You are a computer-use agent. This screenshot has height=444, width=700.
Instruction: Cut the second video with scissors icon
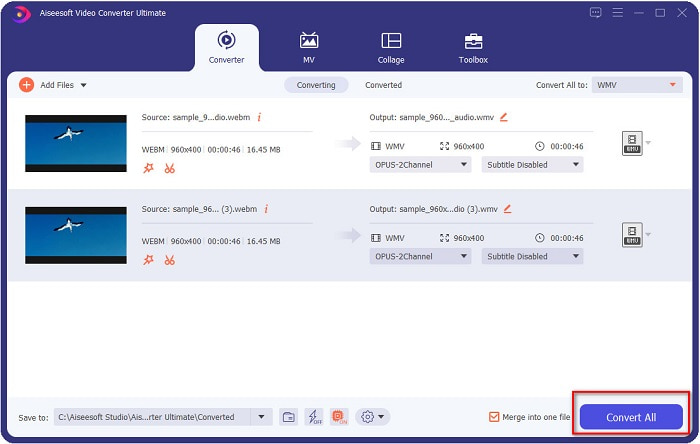(x=170, y=260)
